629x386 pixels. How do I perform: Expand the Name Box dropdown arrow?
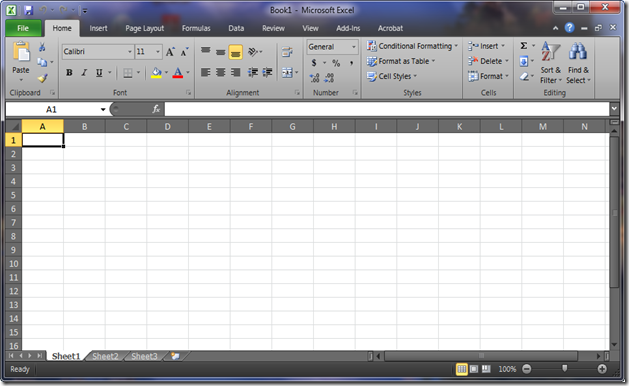pyautogui.click(x=103, y=110)
